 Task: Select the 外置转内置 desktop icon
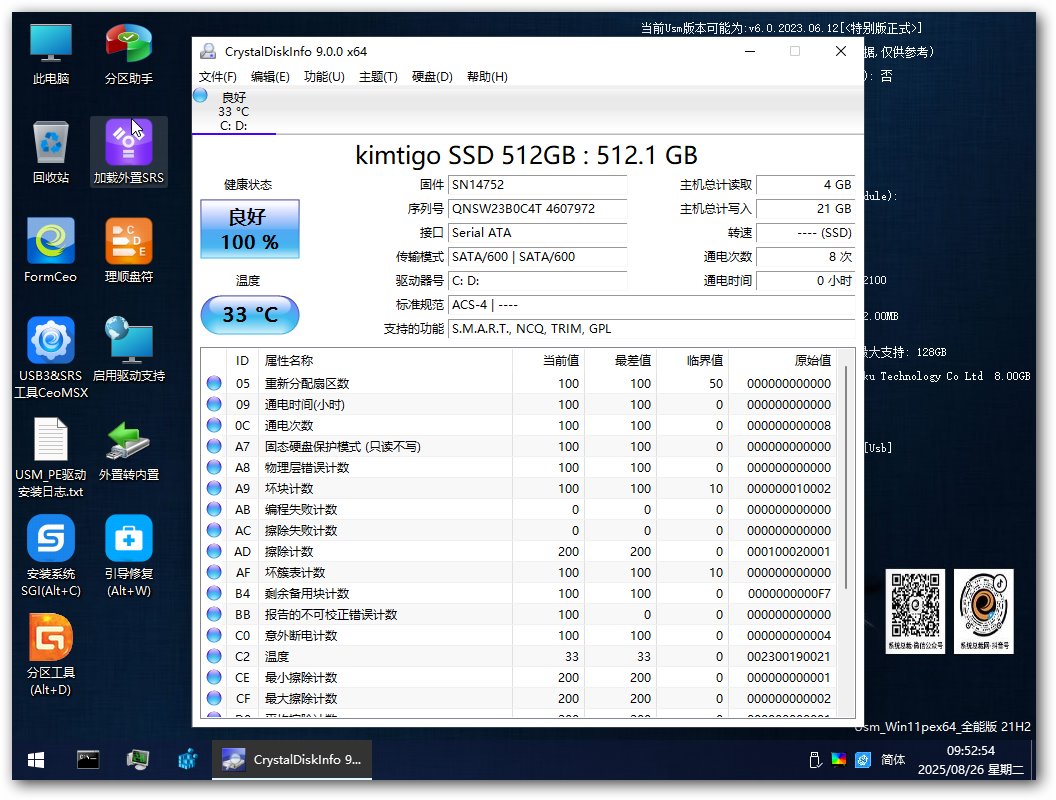129,450
